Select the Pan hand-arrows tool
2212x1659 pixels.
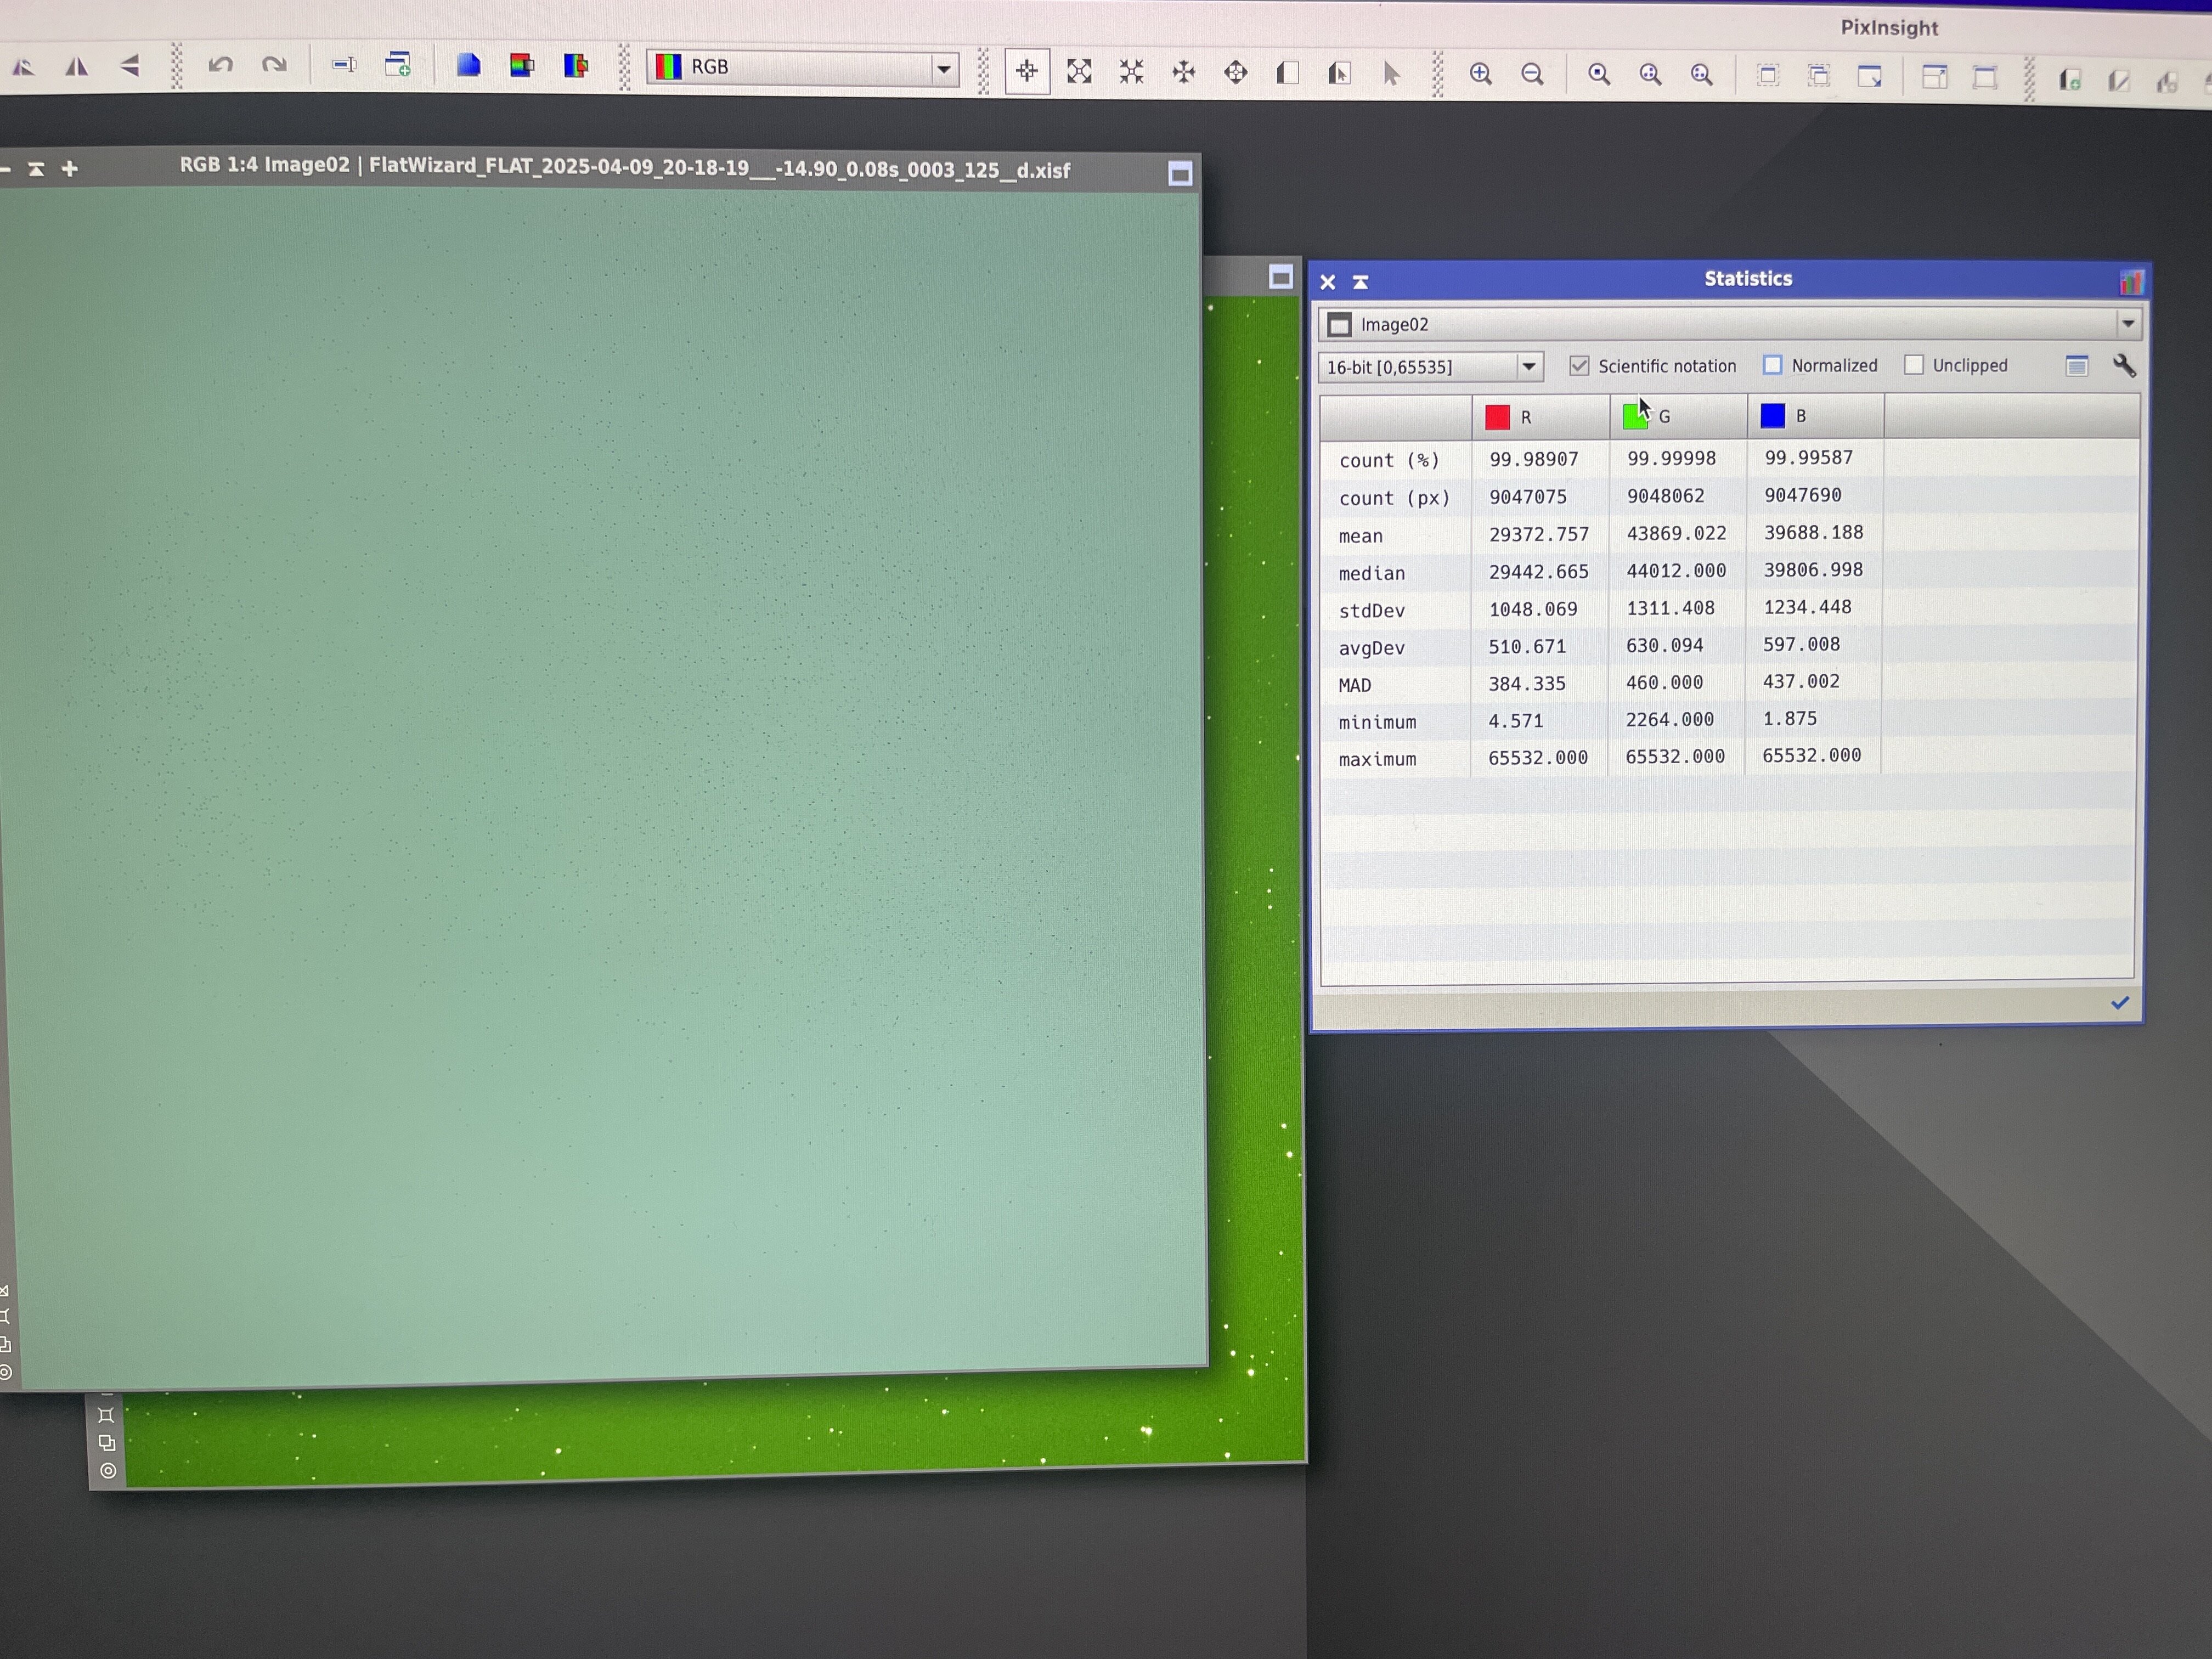(1183, 72)
